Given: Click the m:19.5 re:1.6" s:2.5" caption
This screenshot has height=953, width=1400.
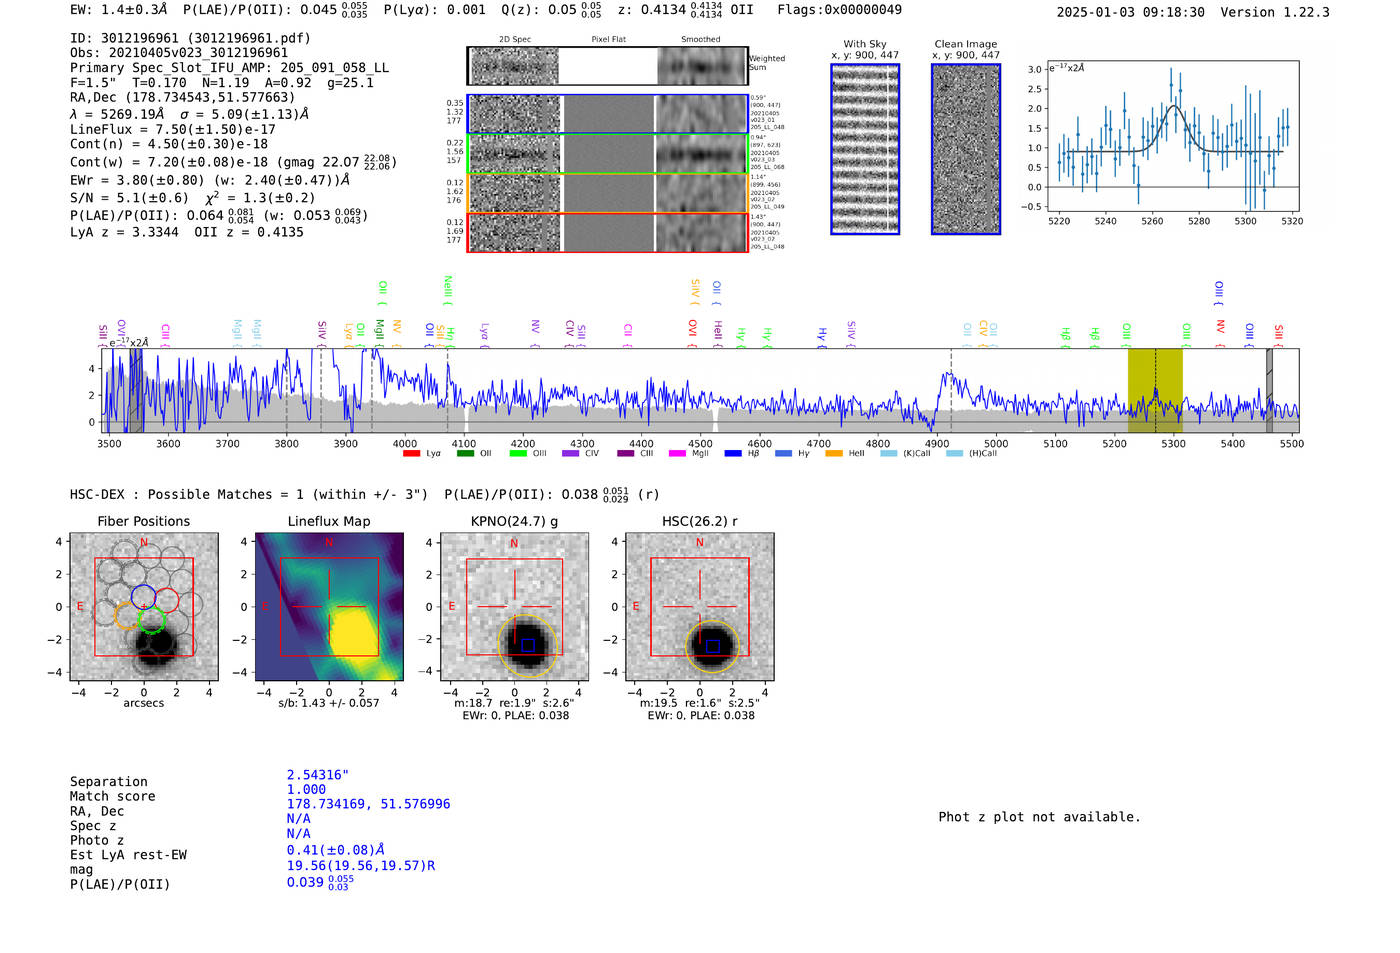Looking at the screenshot, I should (699, 703).
